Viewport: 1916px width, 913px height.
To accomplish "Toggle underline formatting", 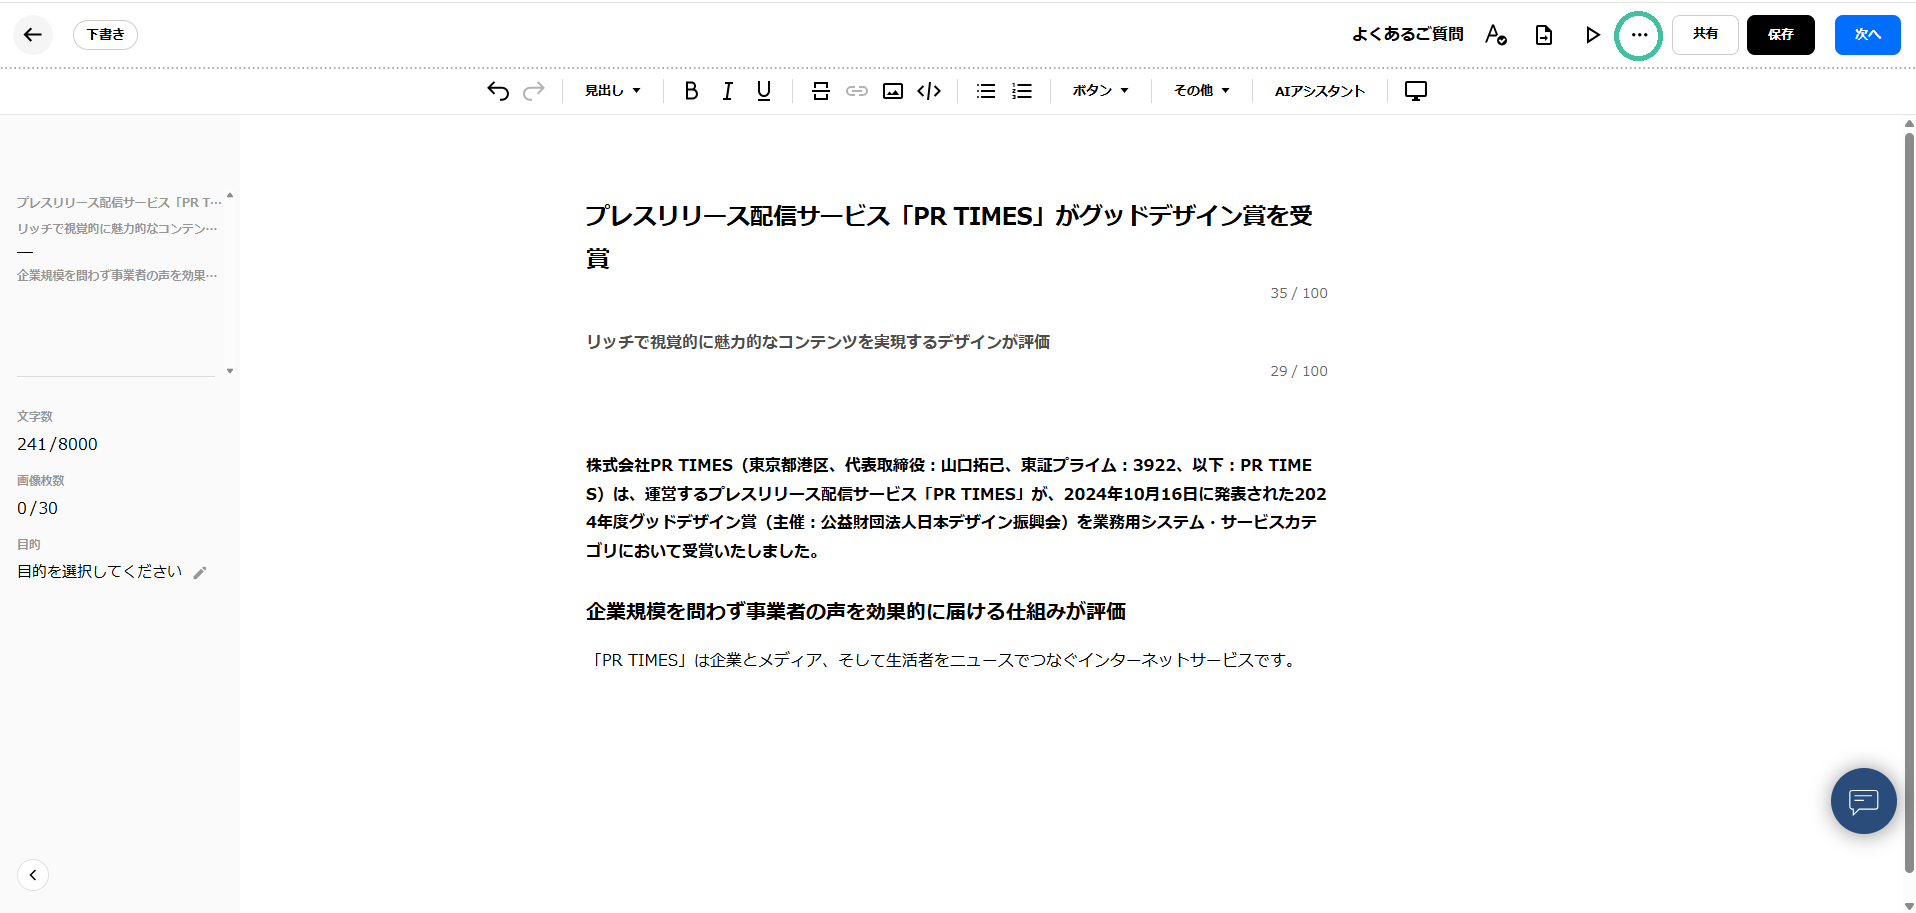I will (764, 91).
